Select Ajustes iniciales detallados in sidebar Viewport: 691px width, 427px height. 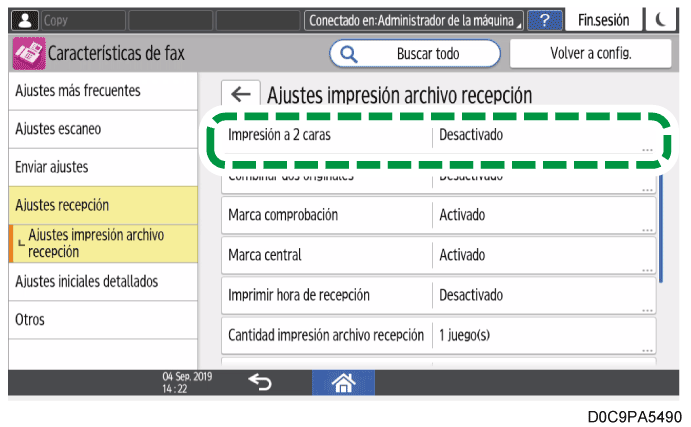(98, 282)
